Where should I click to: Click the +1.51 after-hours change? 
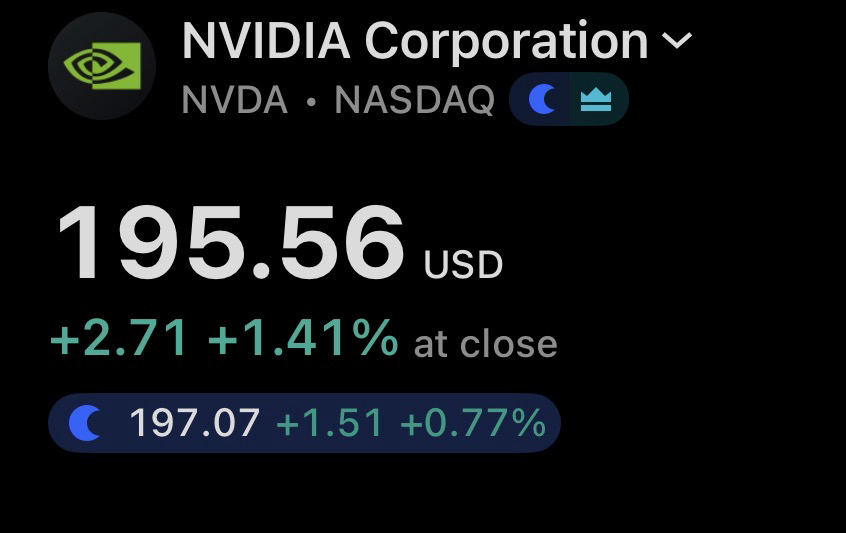pyautogui.click(x=329, y=423)
